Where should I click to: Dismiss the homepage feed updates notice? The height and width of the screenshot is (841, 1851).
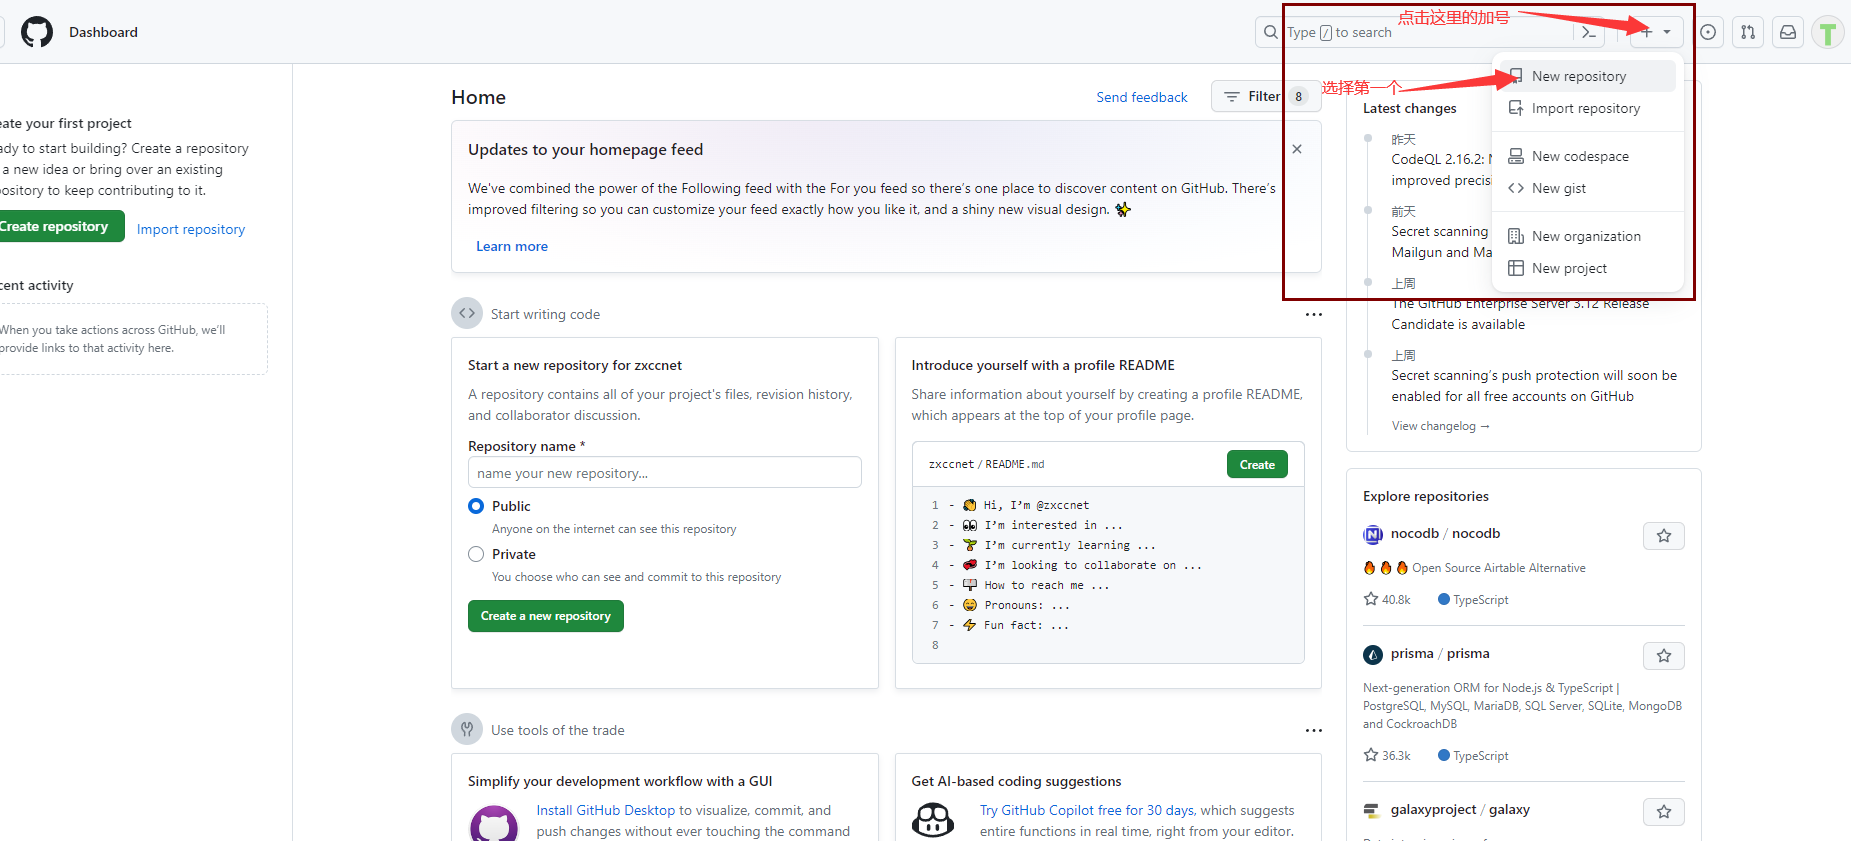coord(1297,149)
